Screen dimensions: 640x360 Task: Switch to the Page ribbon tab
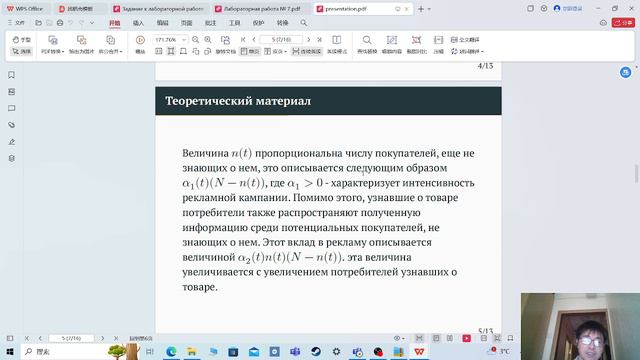coord(187,23)
